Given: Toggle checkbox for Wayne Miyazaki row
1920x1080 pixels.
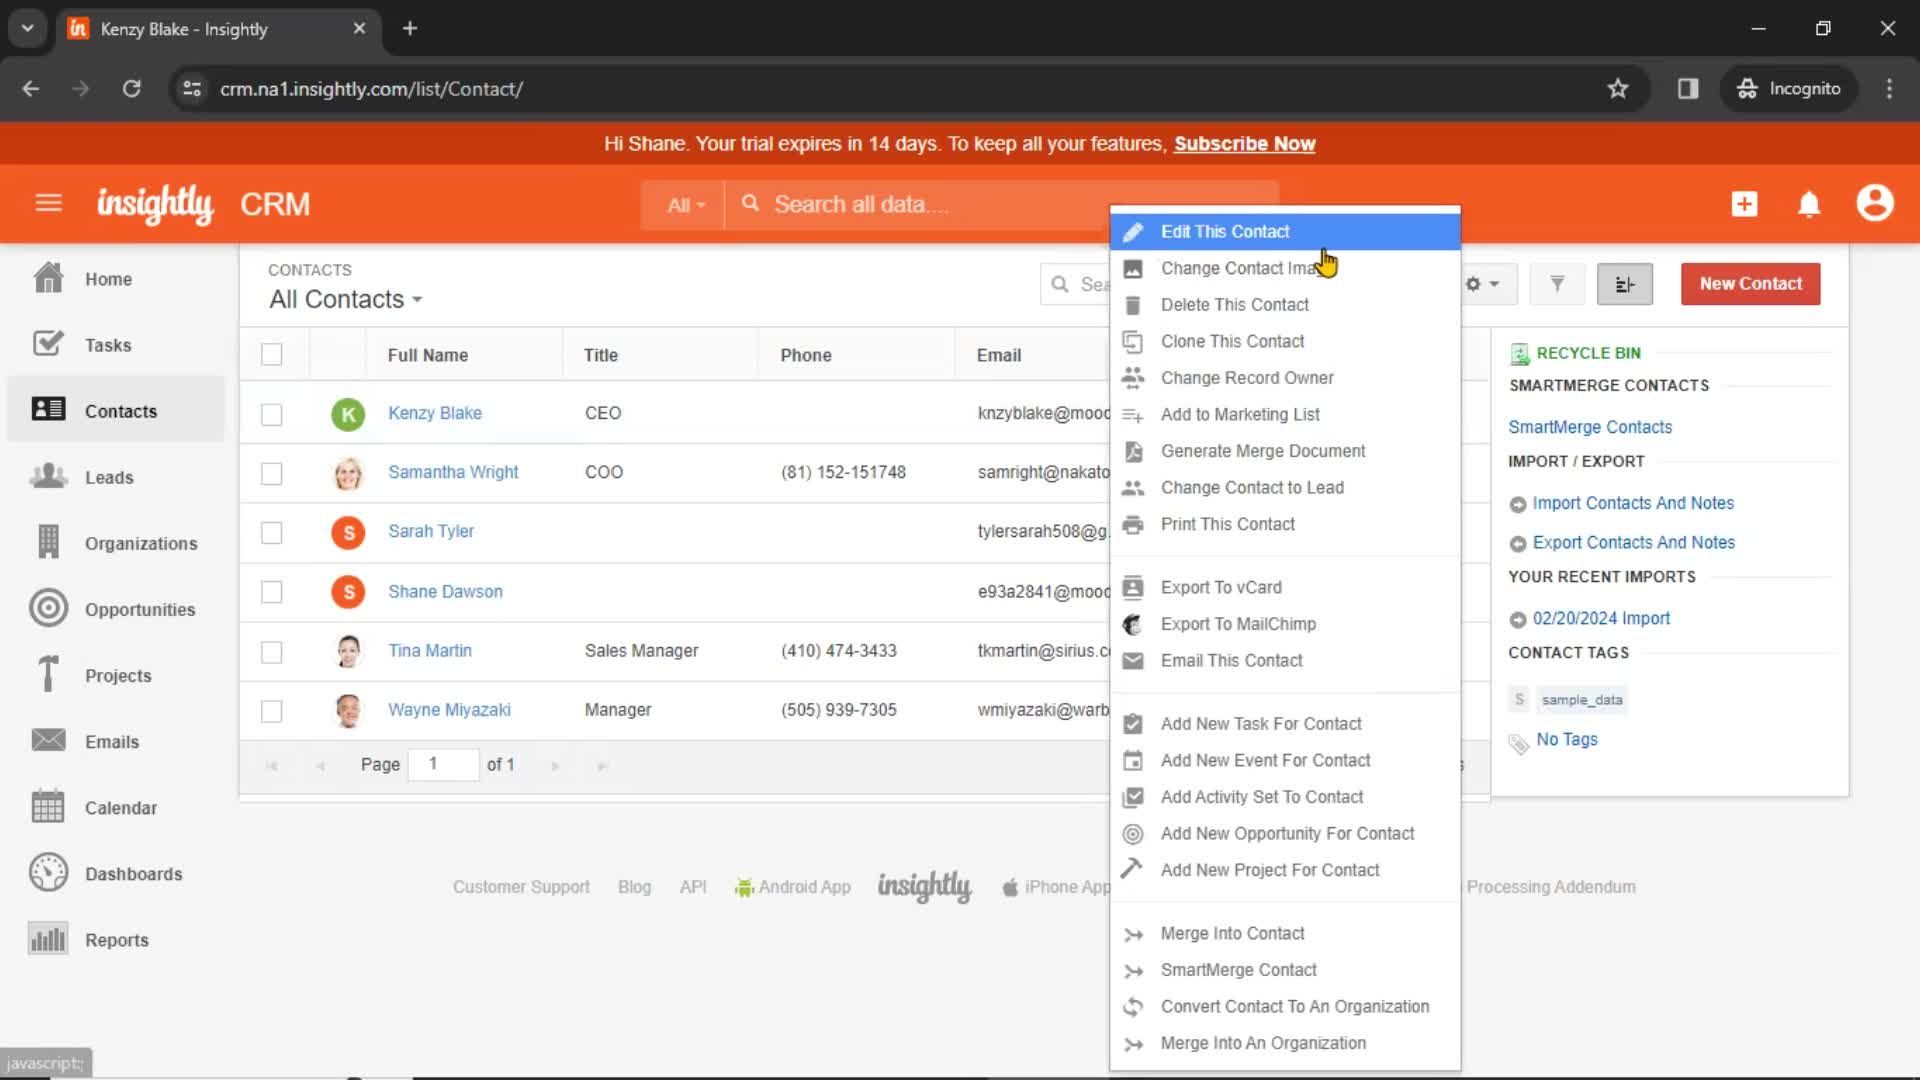Looking at the screenshot, I should point(272,711).
